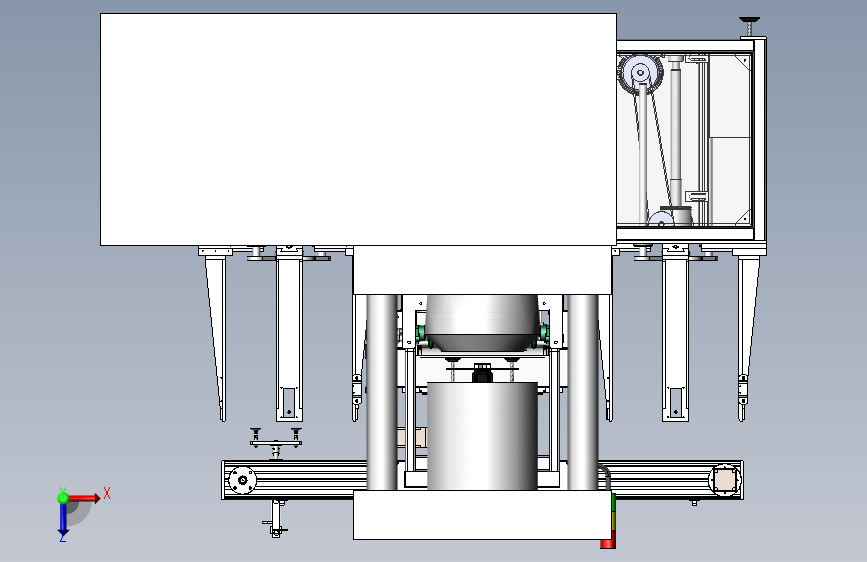Select the conical bowl above the cylinder

coord(482,323)
